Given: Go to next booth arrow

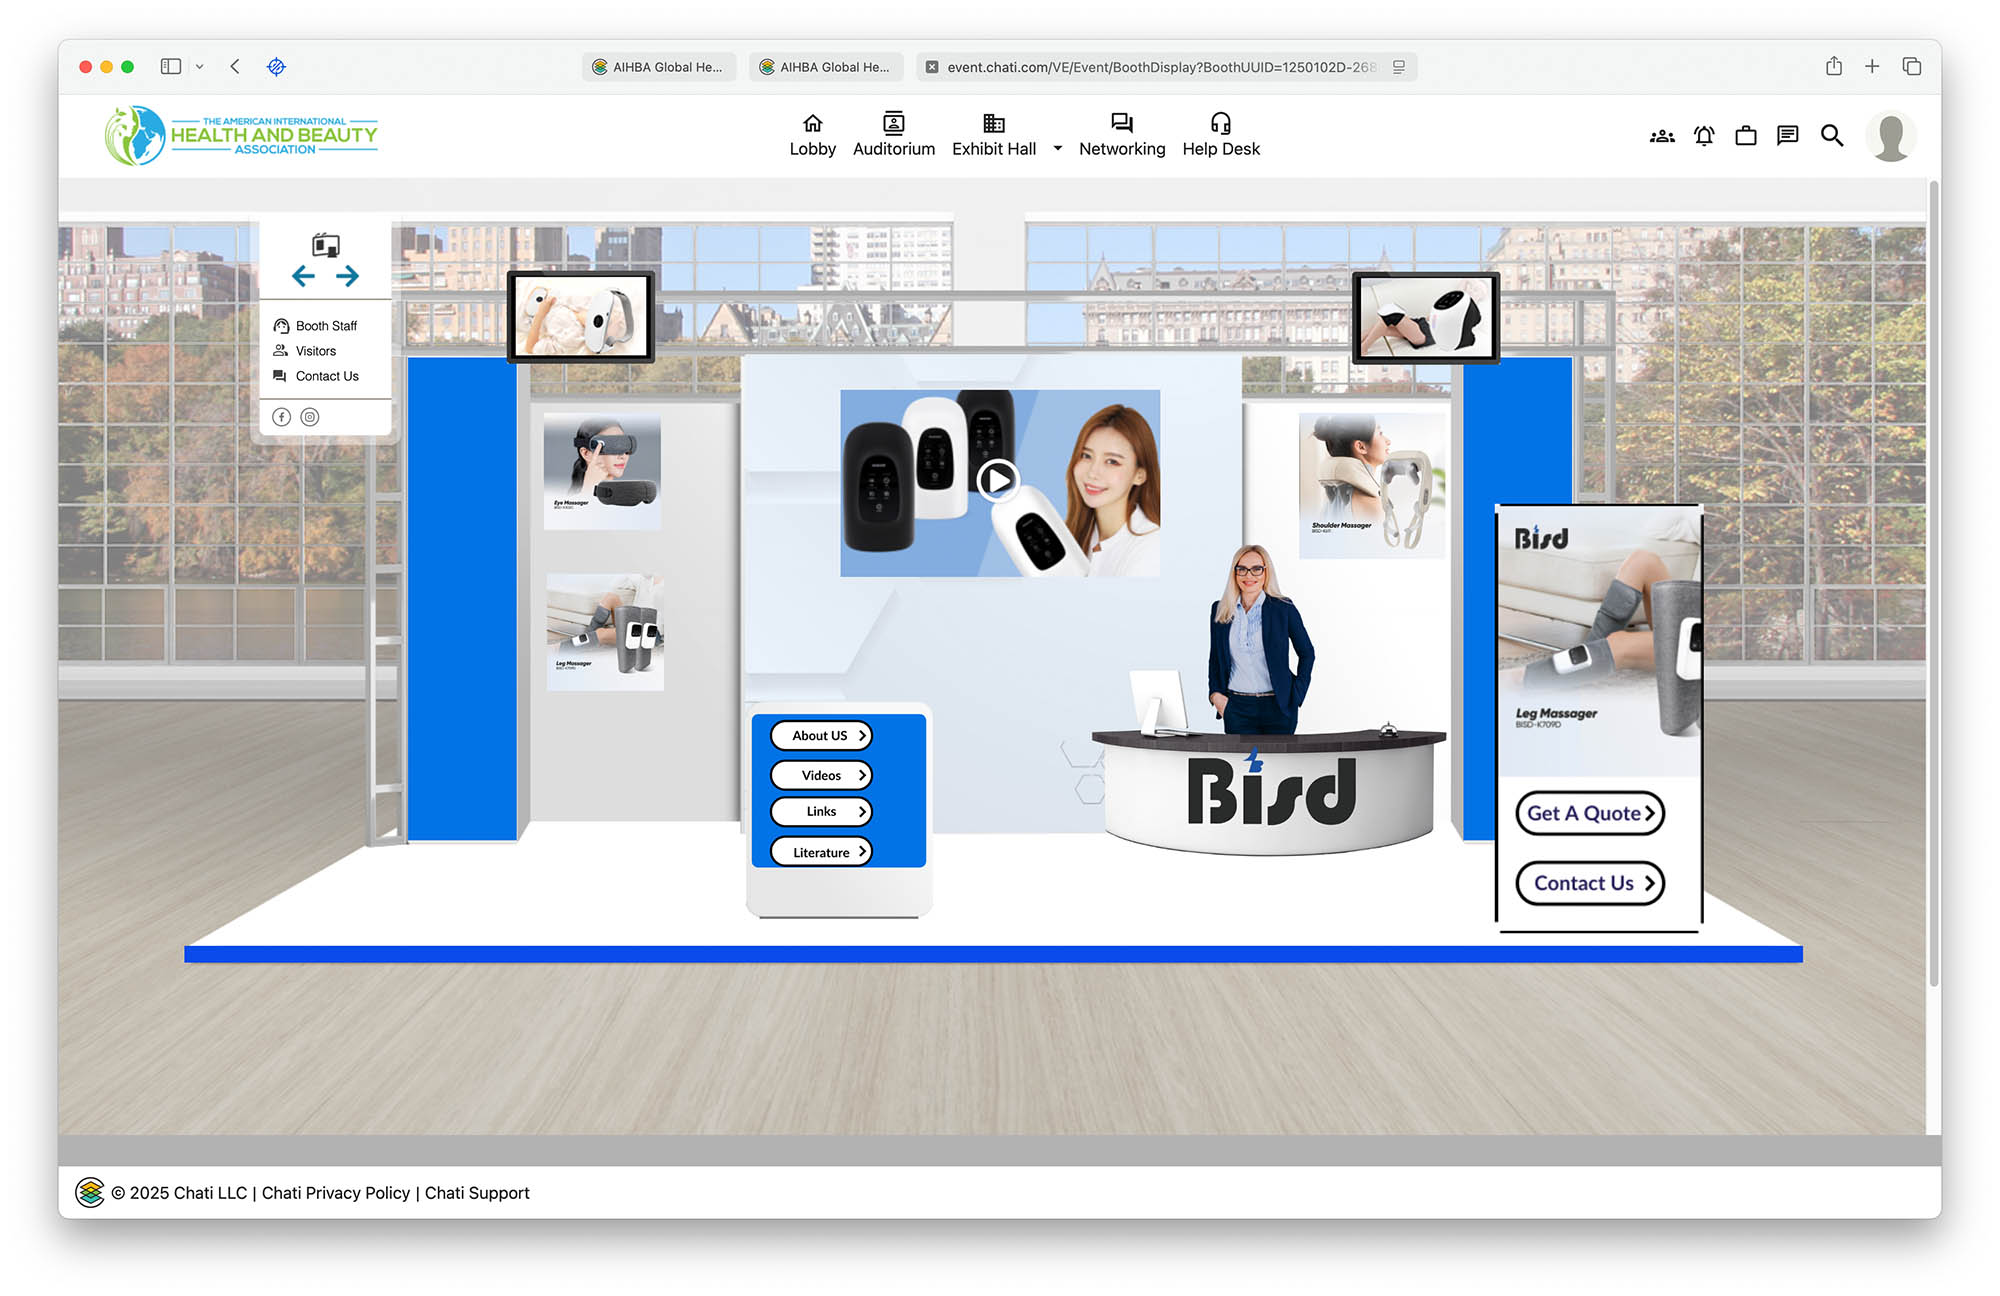Looking at the screenshot, I should (347, 276).
